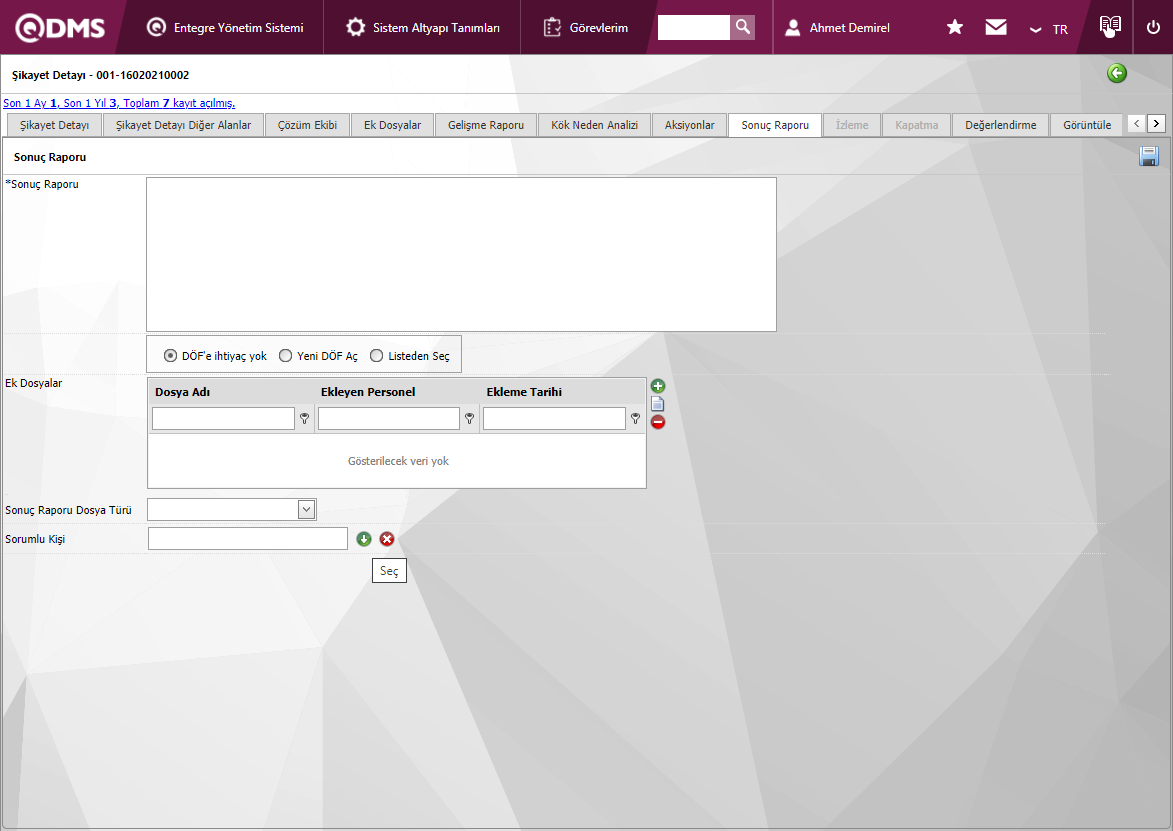This screenshot has width=1173, height=831.
Task: Choose Sorumlu Kişi with green select icon
Action: click(x=364, y=539)
